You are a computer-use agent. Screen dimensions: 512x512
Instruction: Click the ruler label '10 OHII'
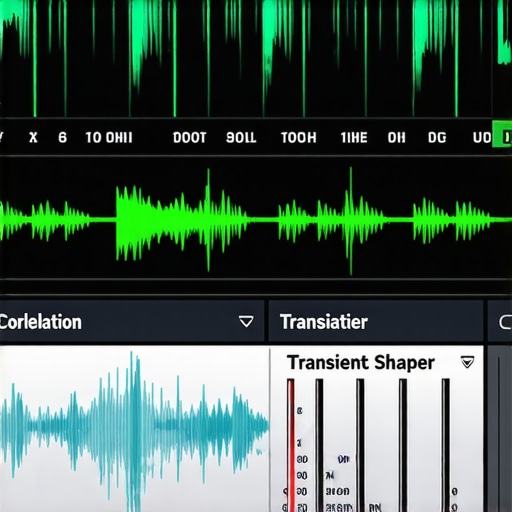click(x=109, y=138)
